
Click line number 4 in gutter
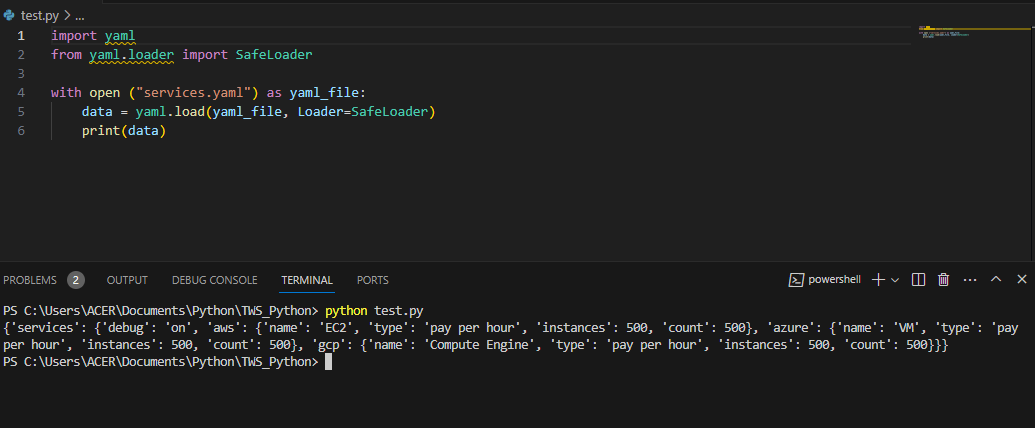(x=20, y=92)
